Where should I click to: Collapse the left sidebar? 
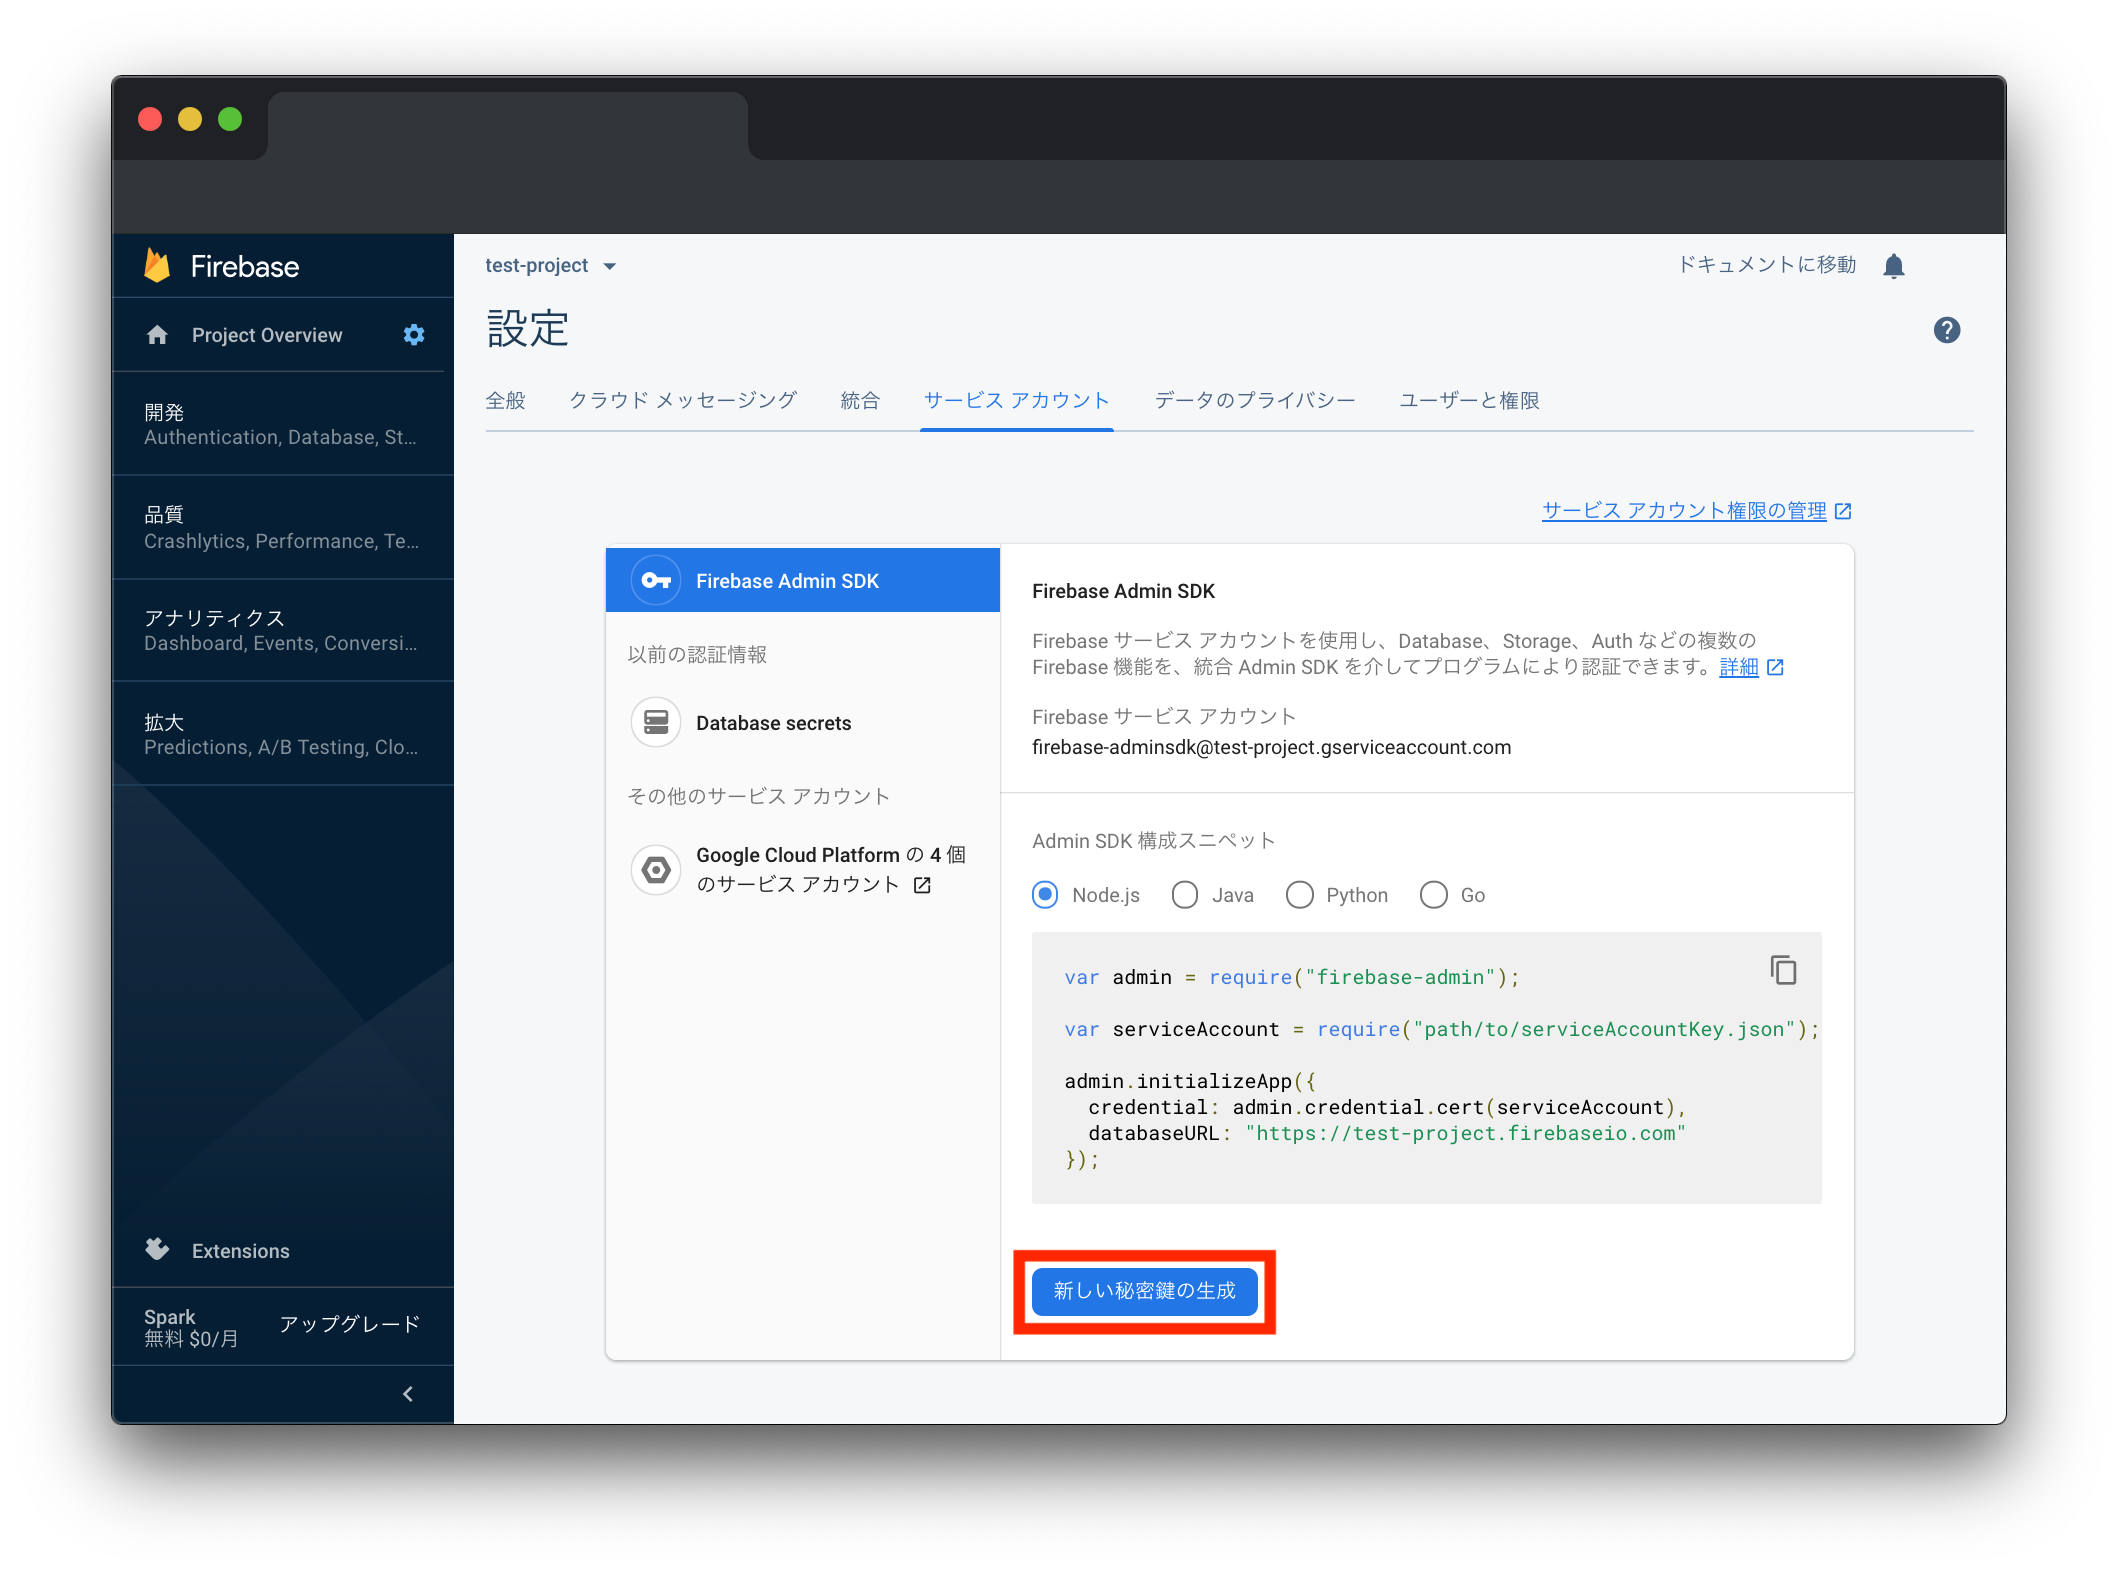click(407, 1394)
